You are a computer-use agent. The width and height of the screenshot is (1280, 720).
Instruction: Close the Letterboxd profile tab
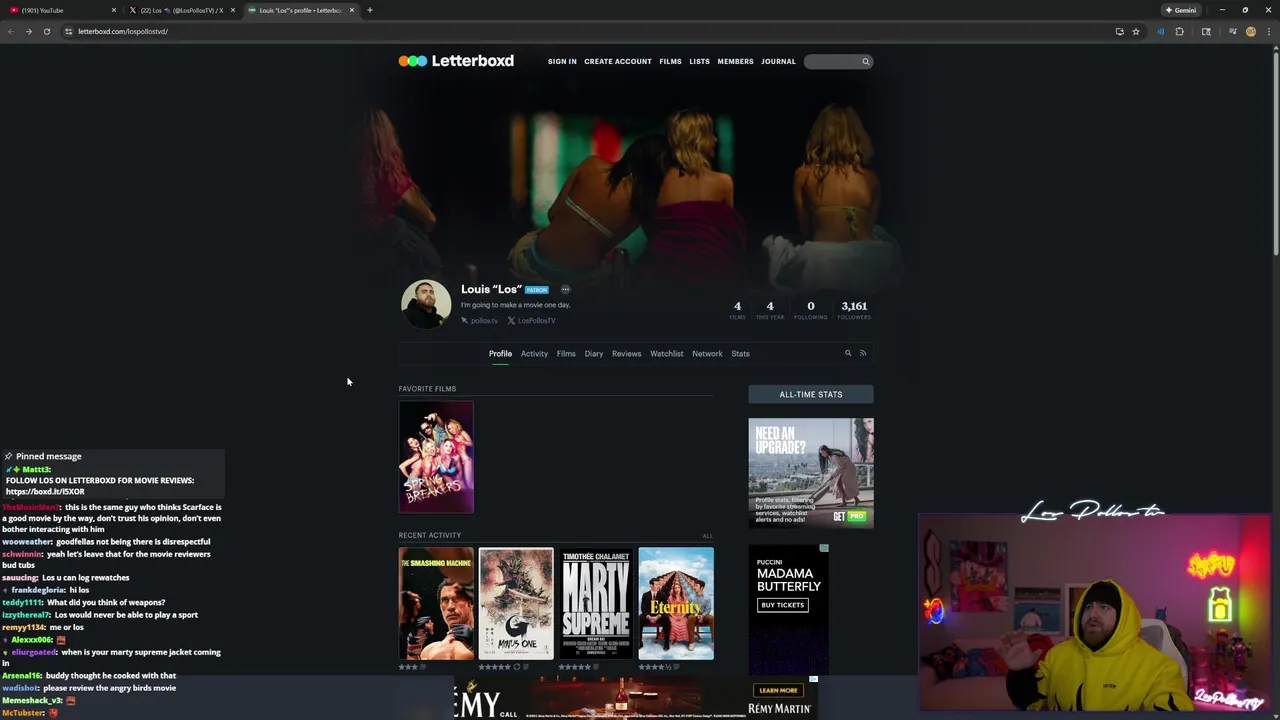[352, 10]
